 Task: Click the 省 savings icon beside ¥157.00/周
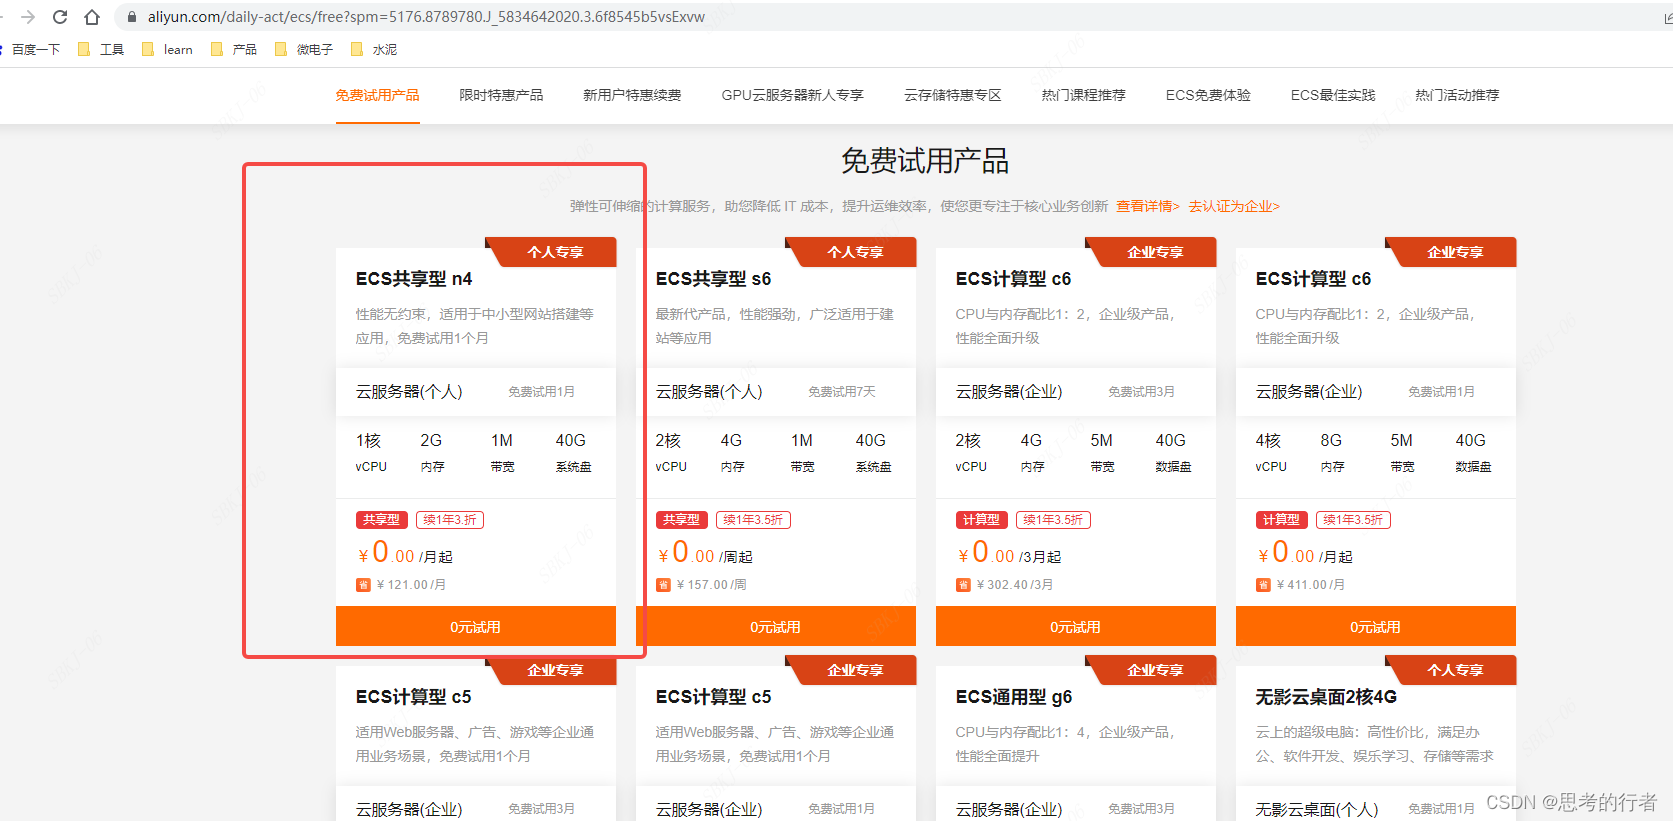click(663, 585)
